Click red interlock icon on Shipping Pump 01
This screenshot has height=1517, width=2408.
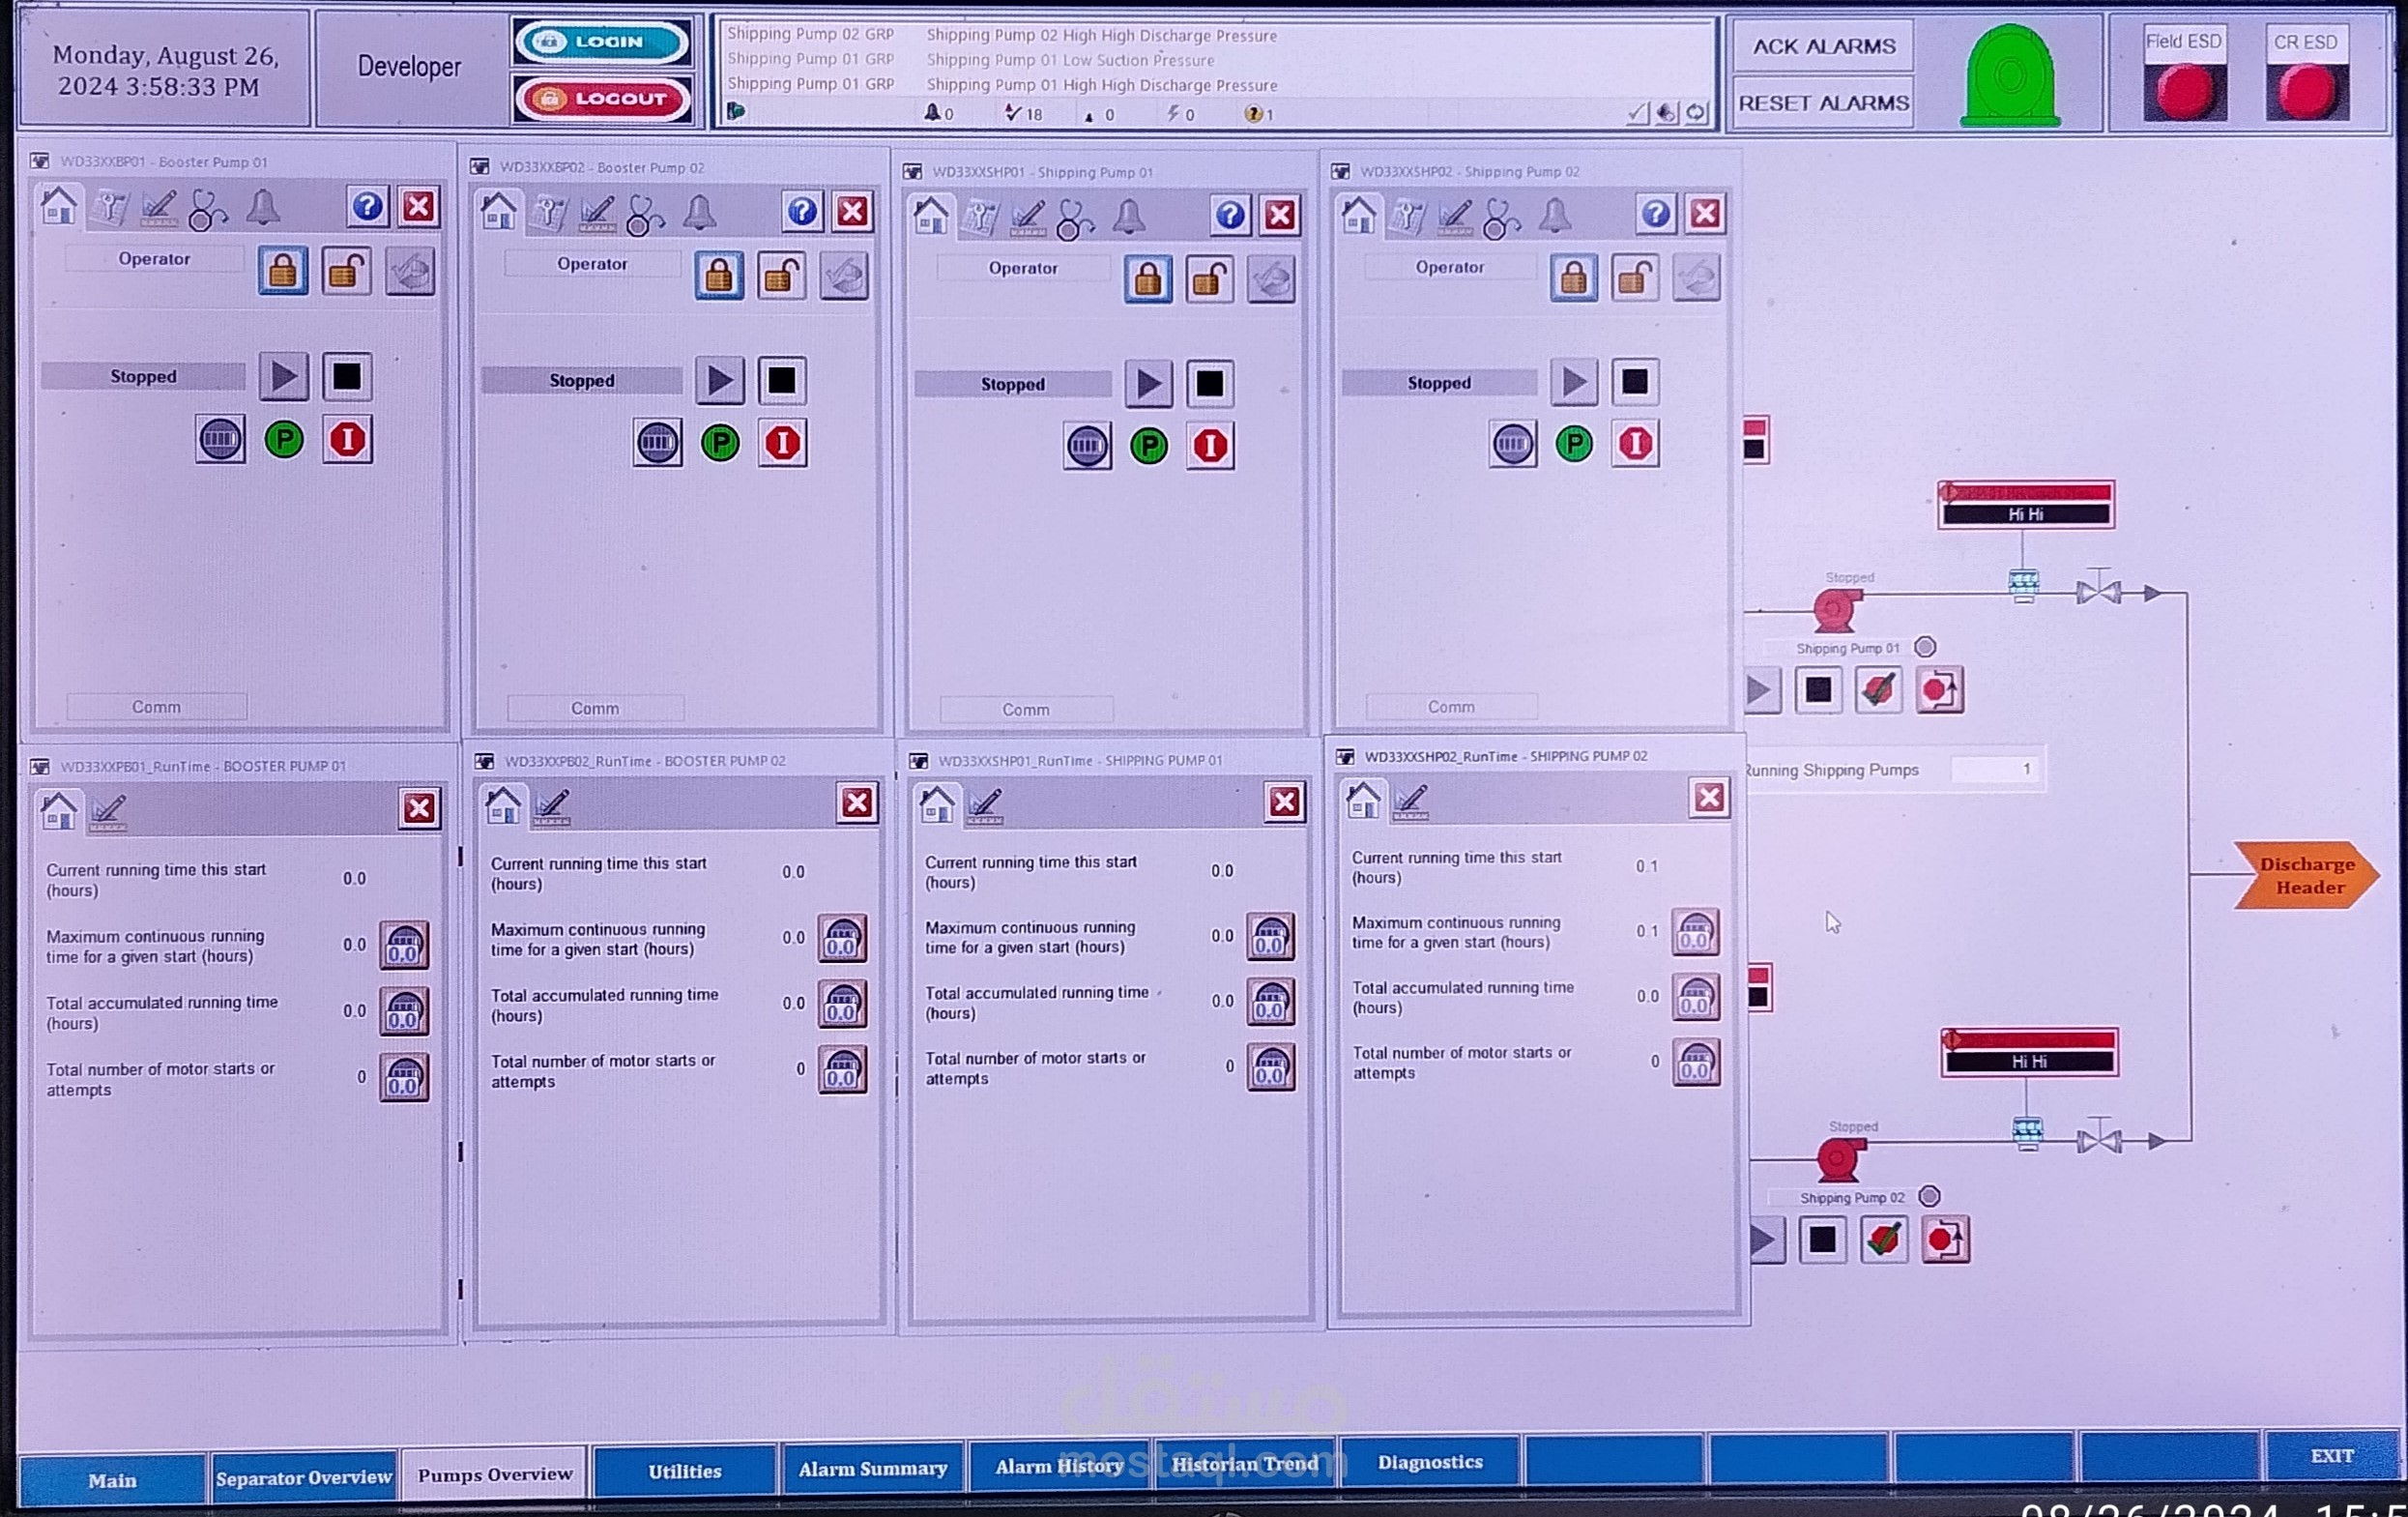point(1210,446)
